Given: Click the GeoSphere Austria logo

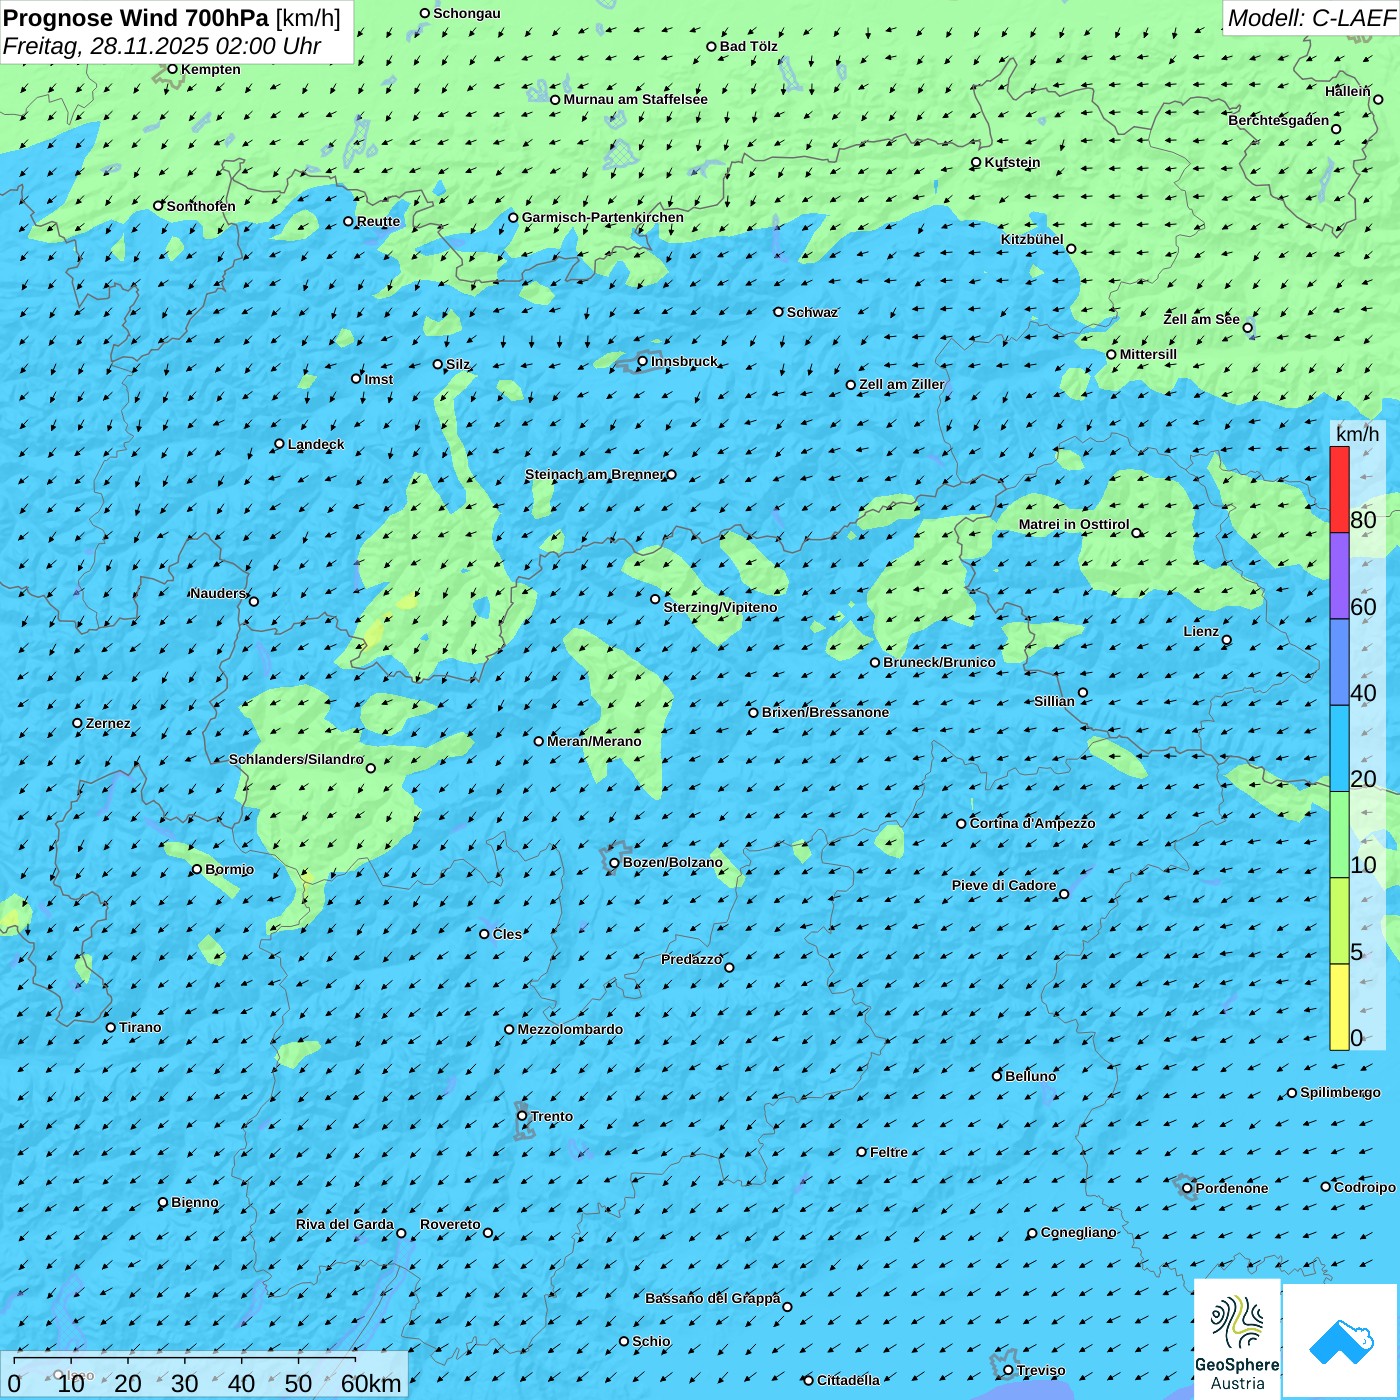Looking at the screenshot, I should 1237,1340.
